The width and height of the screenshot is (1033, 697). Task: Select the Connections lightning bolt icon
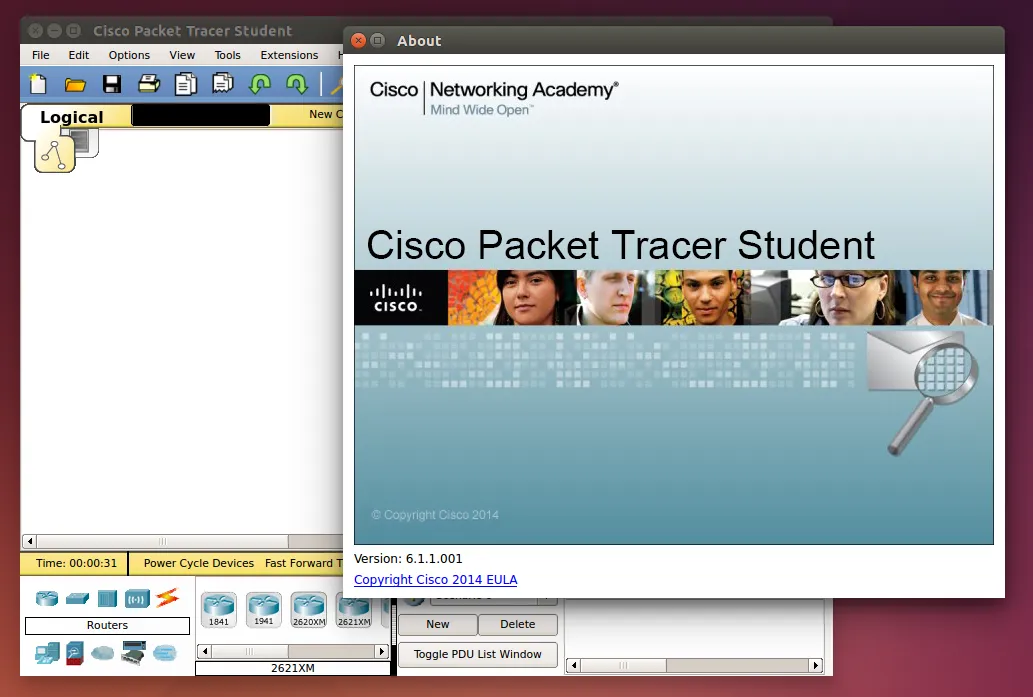[166, 598]
